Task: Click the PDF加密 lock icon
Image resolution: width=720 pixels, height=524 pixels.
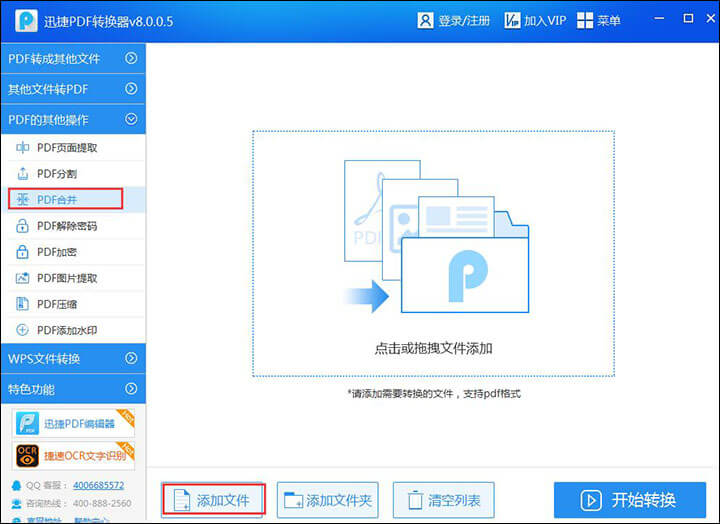Action: pos(22,252)
